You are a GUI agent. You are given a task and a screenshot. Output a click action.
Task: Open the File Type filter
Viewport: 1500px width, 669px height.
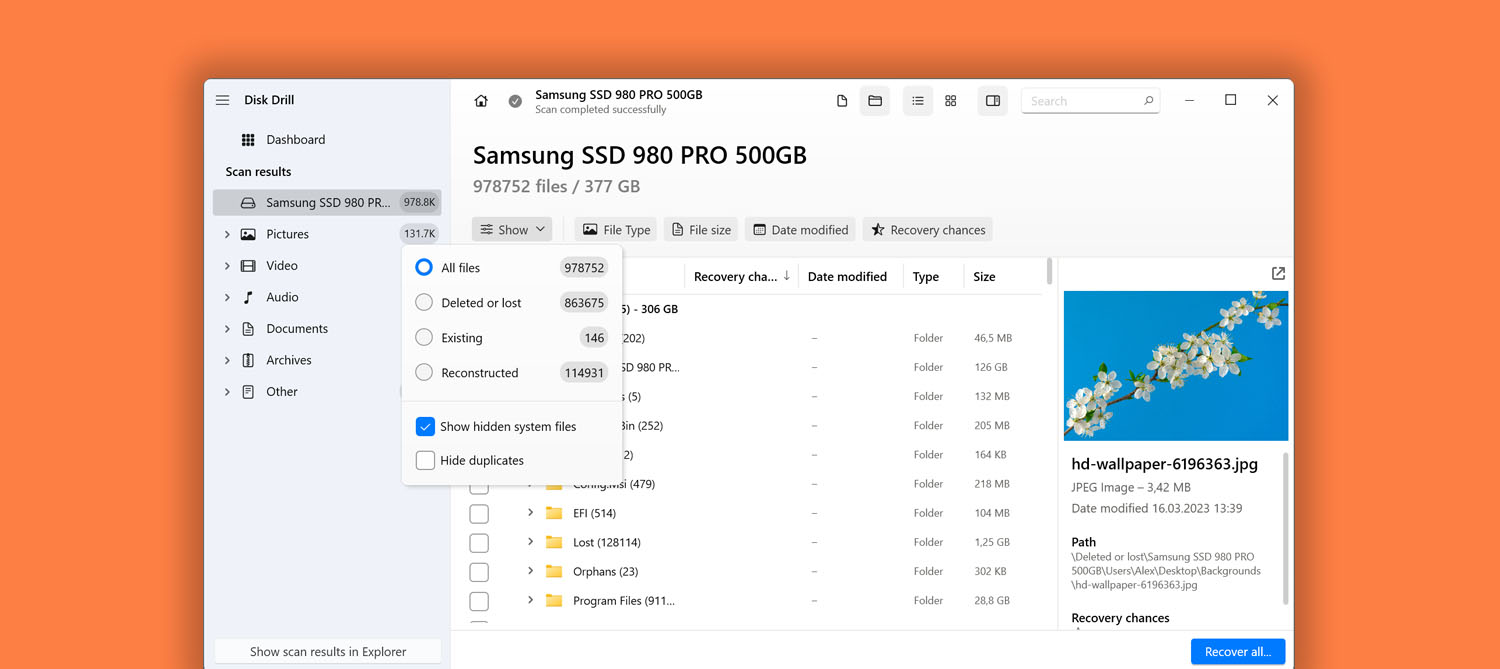615,229
